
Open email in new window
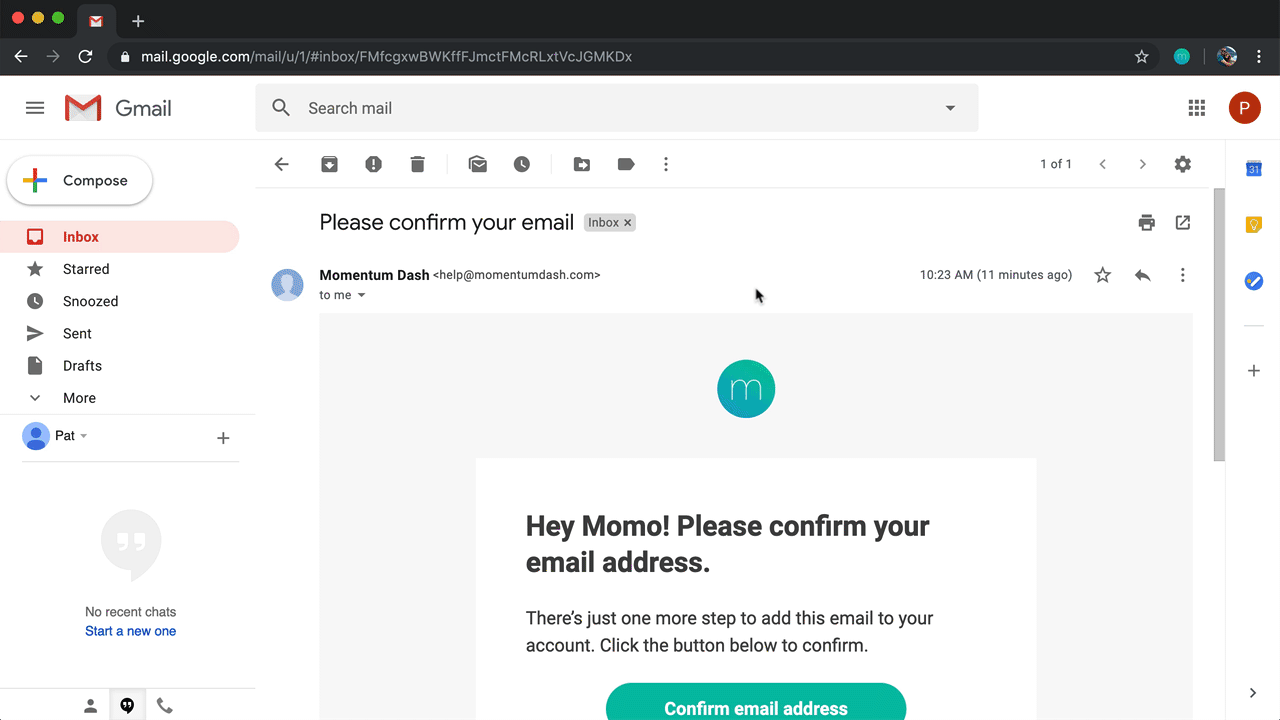pyautogui.click(x=1183, y=222)
